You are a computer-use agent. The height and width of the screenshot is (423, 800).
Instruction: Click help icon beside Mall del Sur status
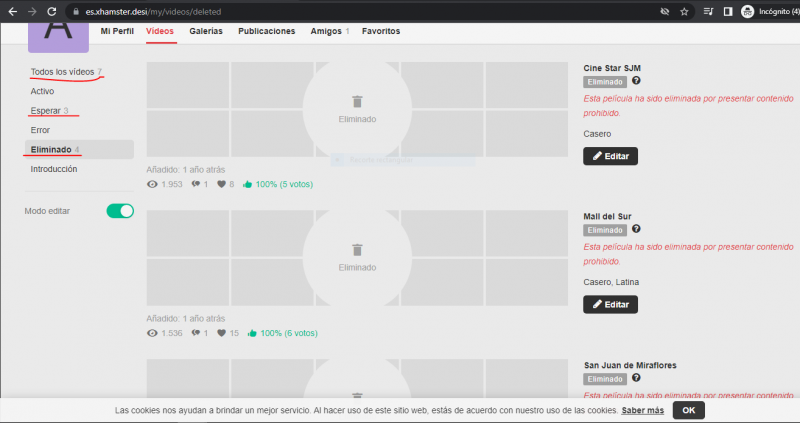636,229
